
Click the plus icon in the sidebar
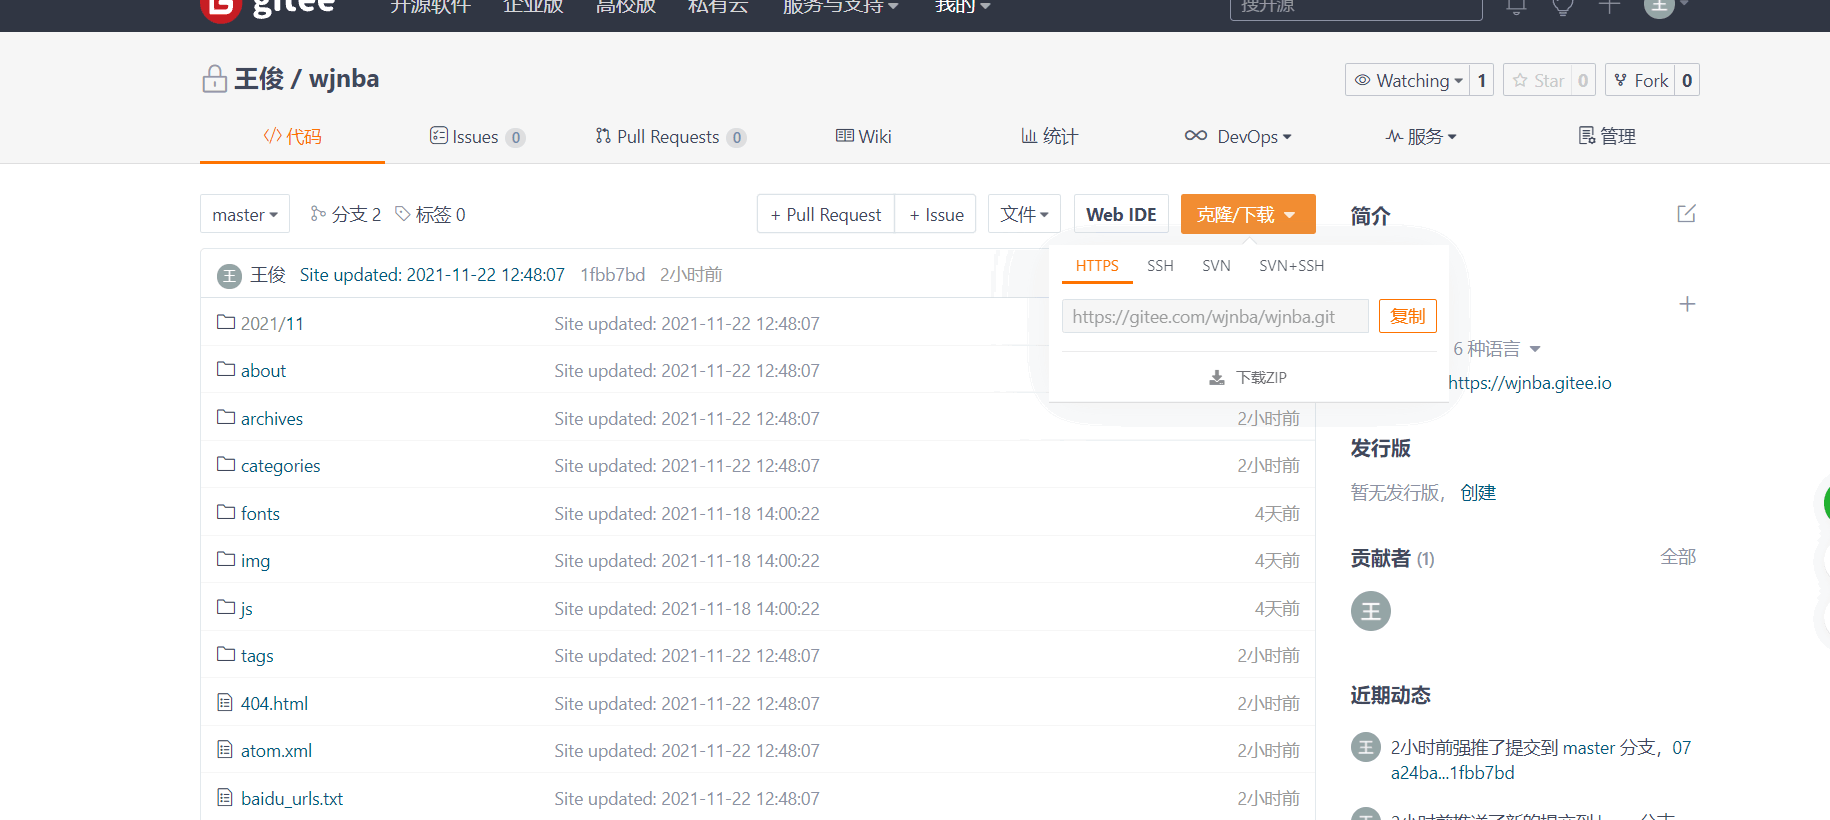pos(1686,304)
